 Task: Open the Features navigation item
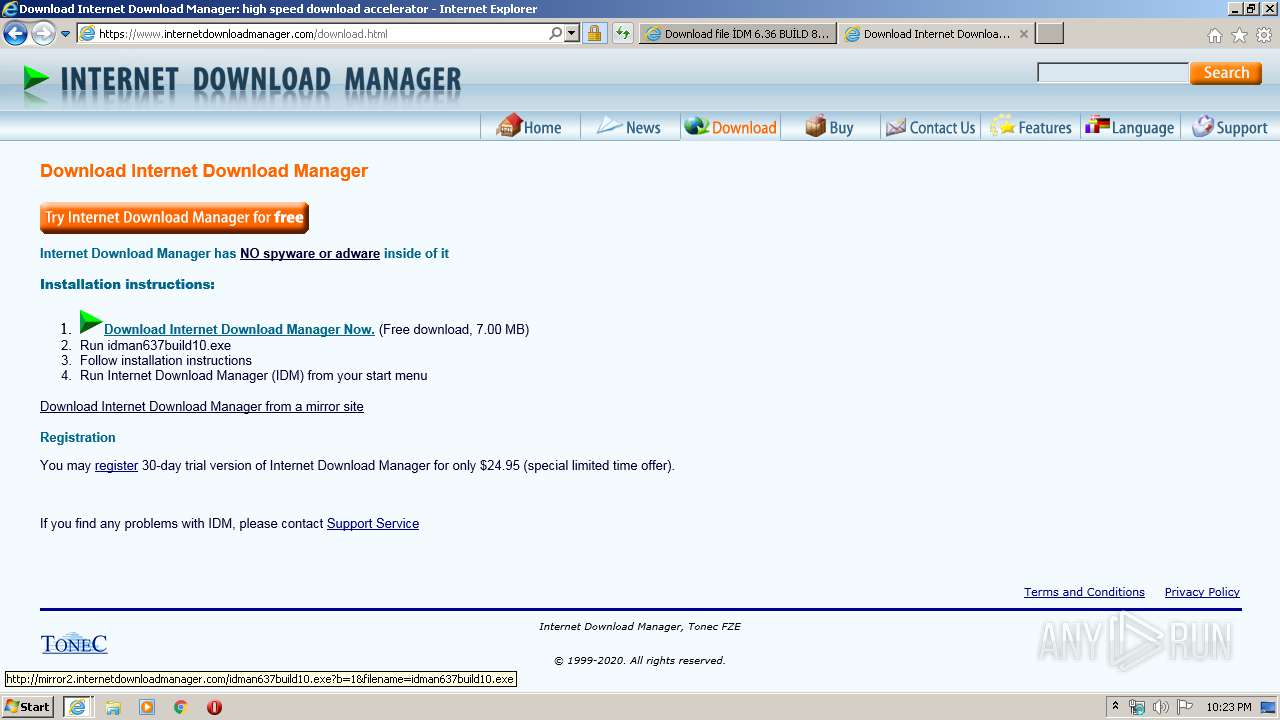[1031, 127]
